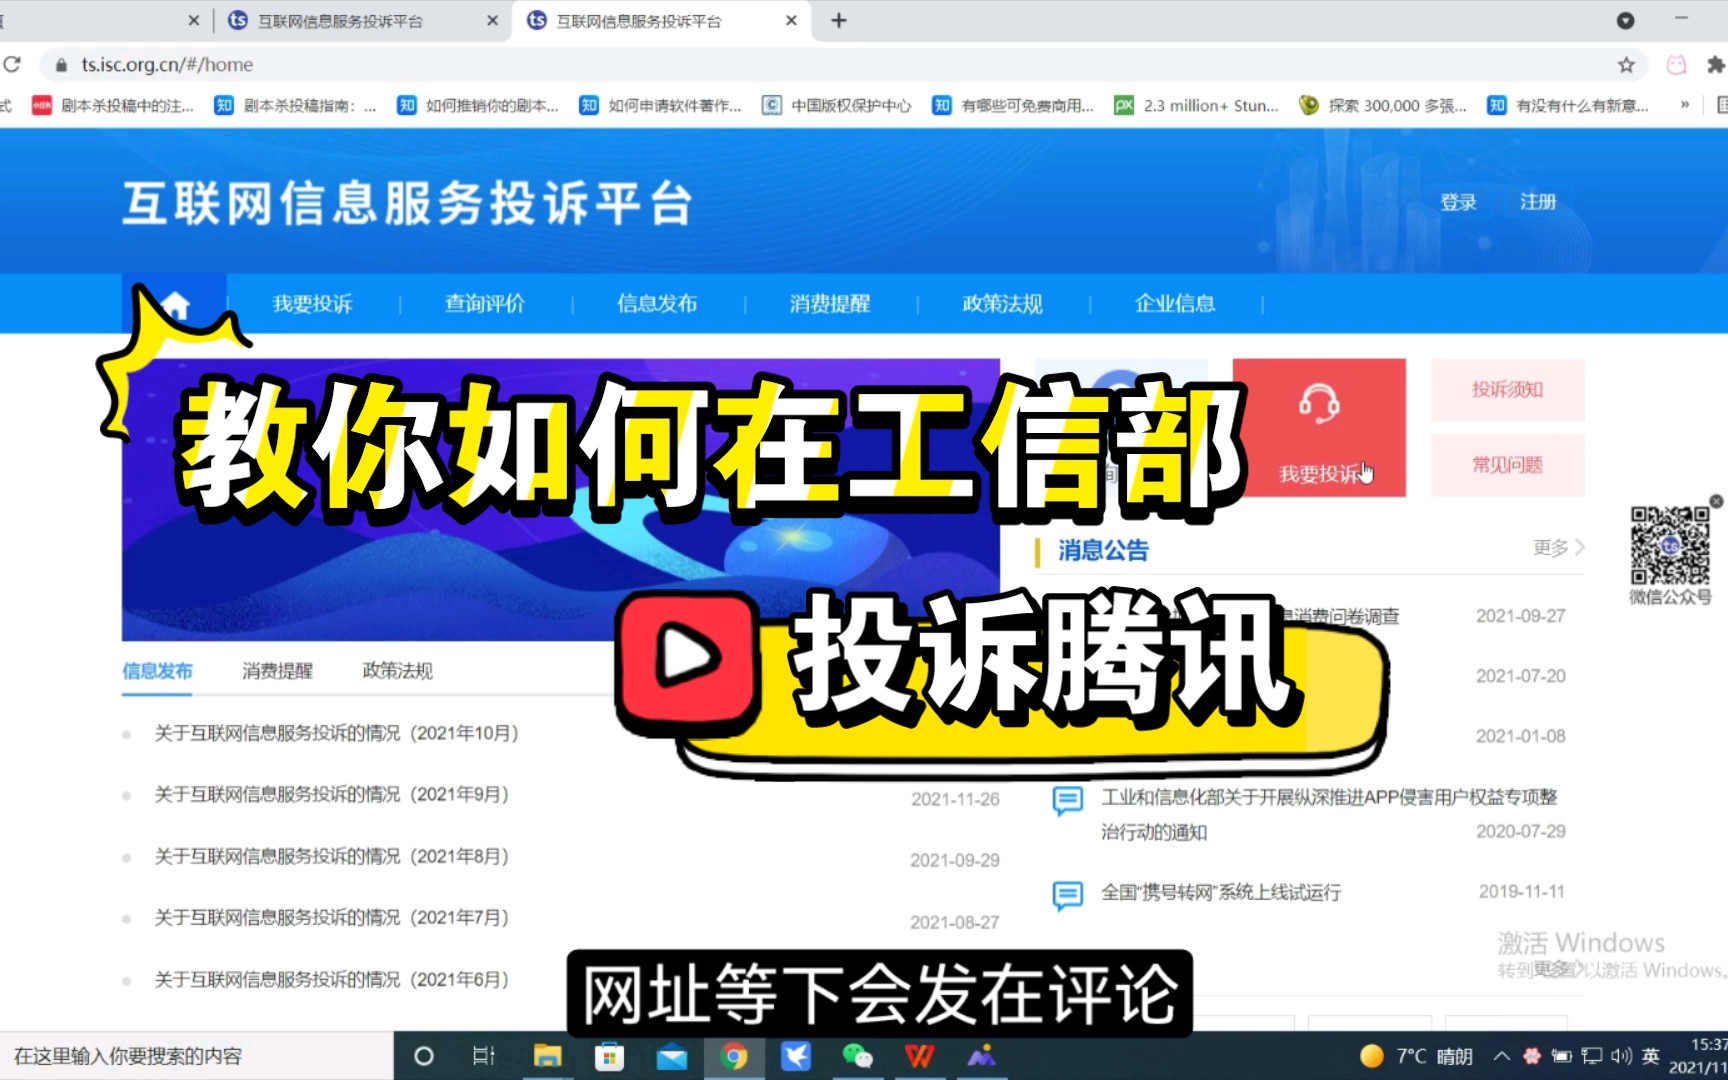The height and width of the screenshot is (1080, 1728).
Task: Open bookmark 如何推销你的剧本...
Action: (478, 106)
